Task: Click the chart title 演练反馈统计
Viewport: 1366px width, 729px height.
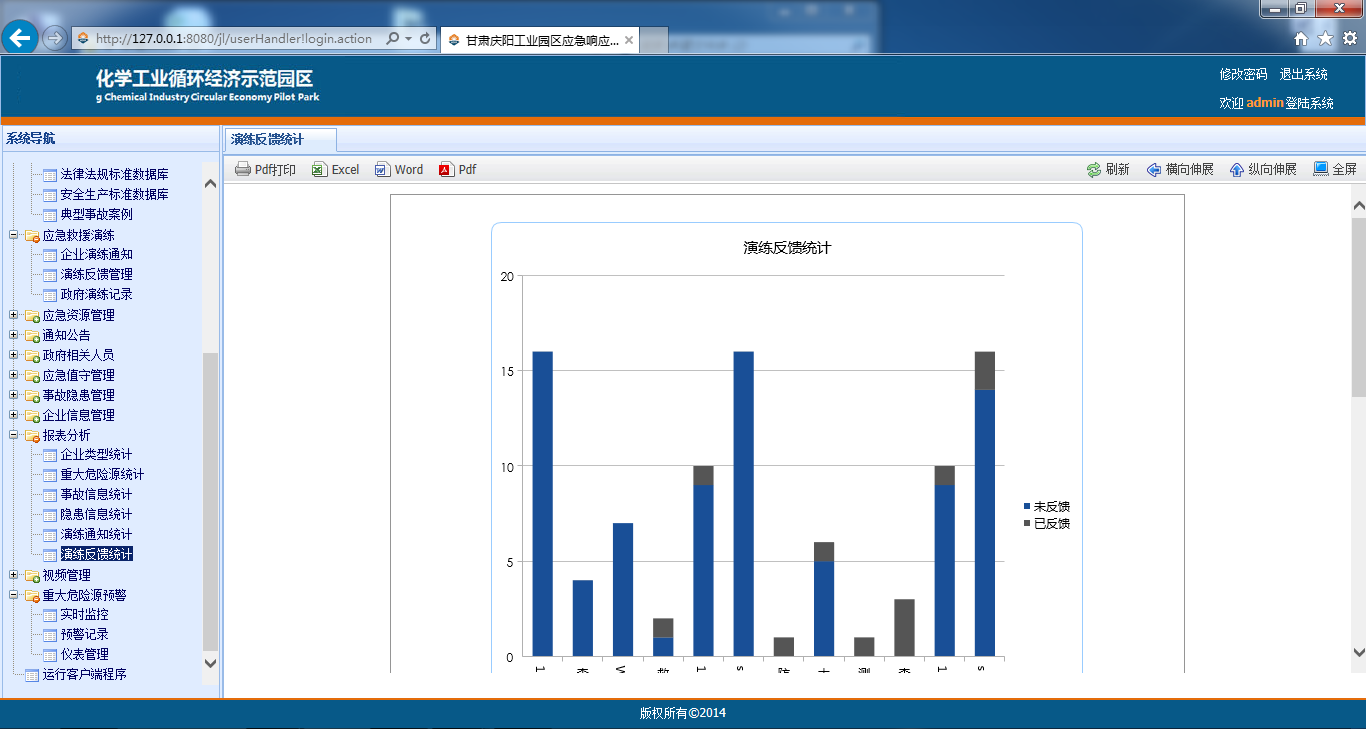Action: click(787, 248)
